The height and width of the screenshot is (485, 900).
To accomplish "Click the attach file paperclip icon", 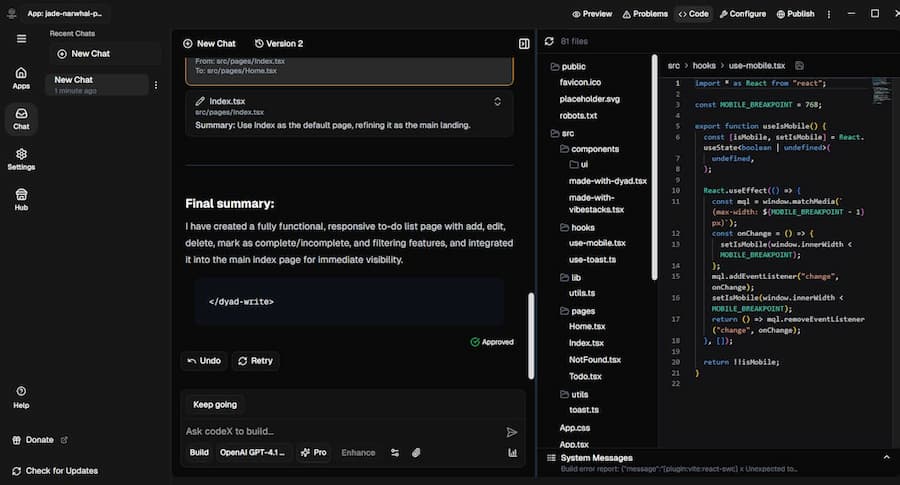I will click(416, 453).
